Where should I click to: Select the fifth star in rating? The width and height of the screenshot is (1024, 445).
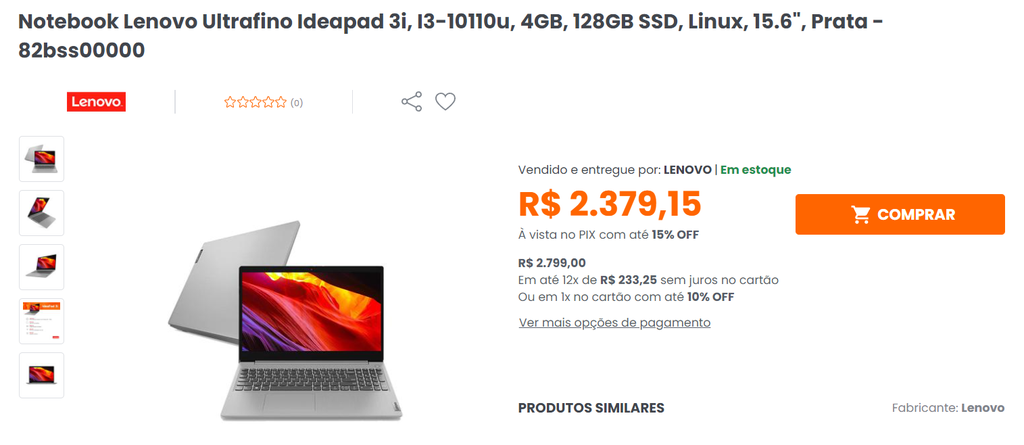point(281,102)
